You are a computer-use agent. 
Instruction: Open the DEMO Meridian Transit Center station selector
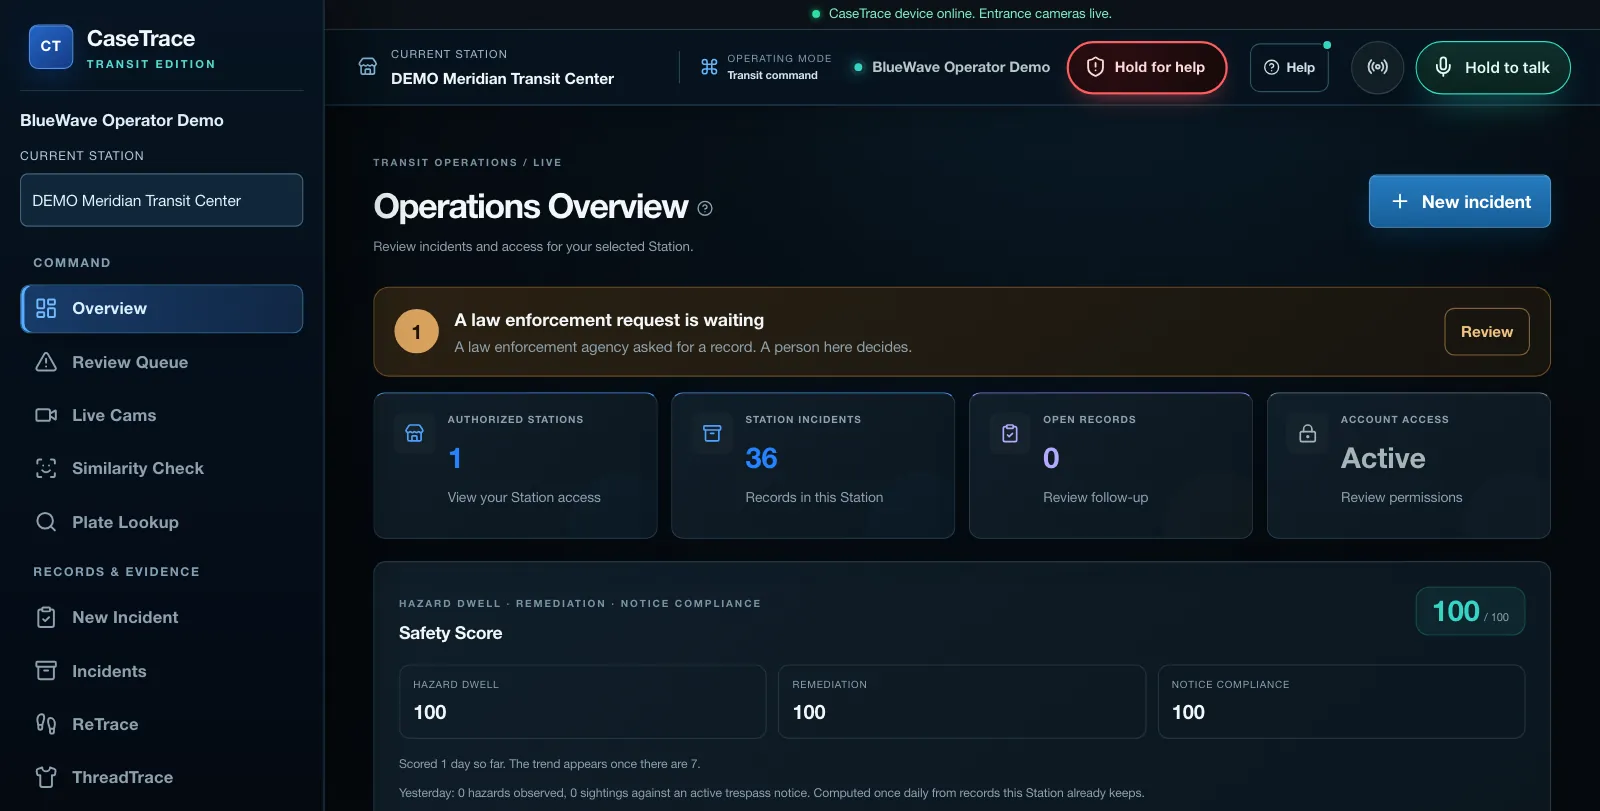[x=161, y=200]
